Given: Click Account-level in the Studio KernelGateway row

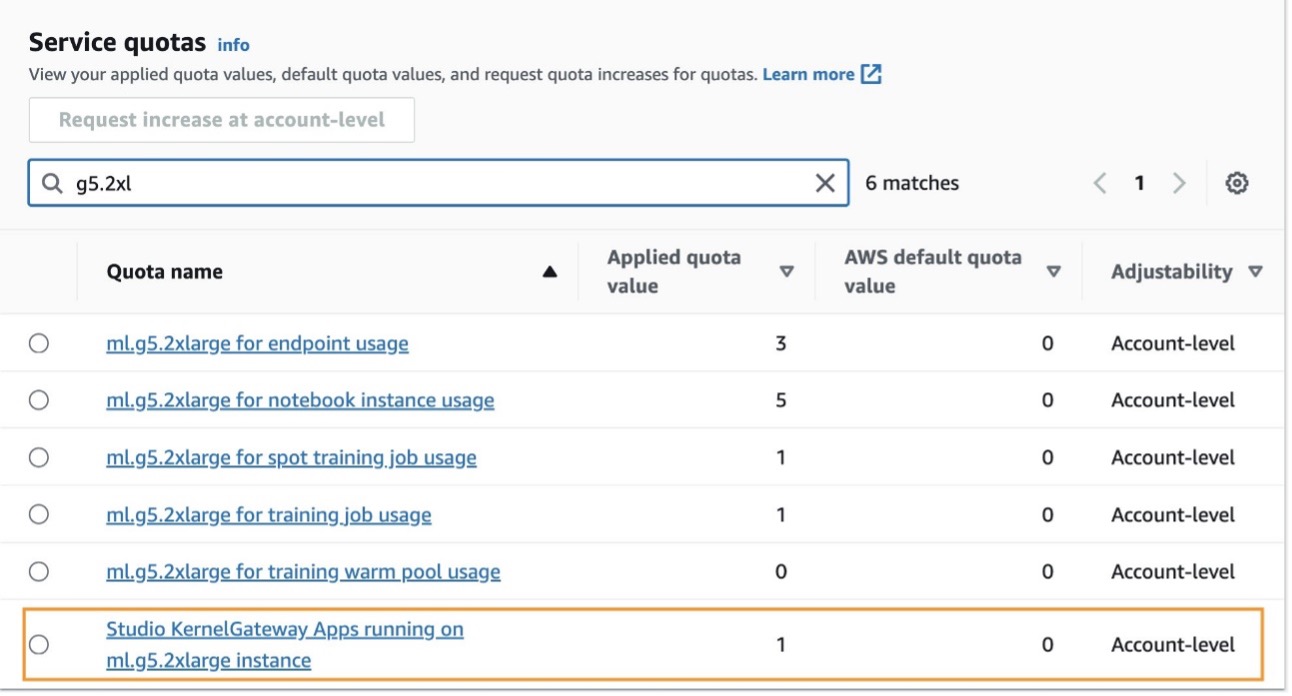Looking at the screenshot, I should click(x=1173, y=645).
